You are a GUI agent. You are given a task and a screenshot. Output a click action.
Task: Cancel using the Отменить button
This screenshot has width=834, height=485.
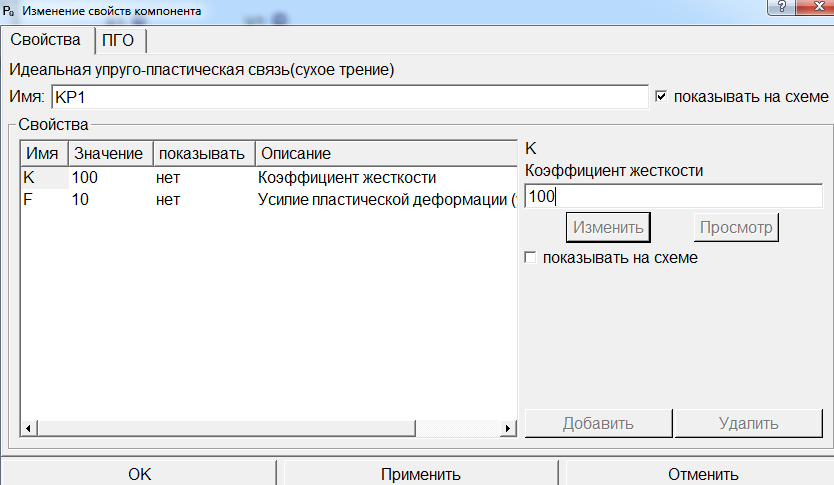pos(703,474)
